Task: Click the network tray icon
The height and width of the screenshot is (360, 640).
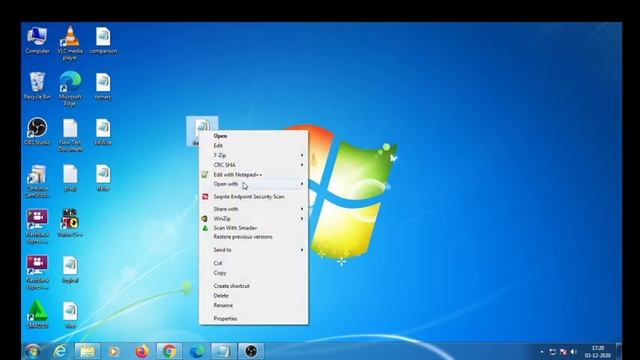Action: point(552,352)
